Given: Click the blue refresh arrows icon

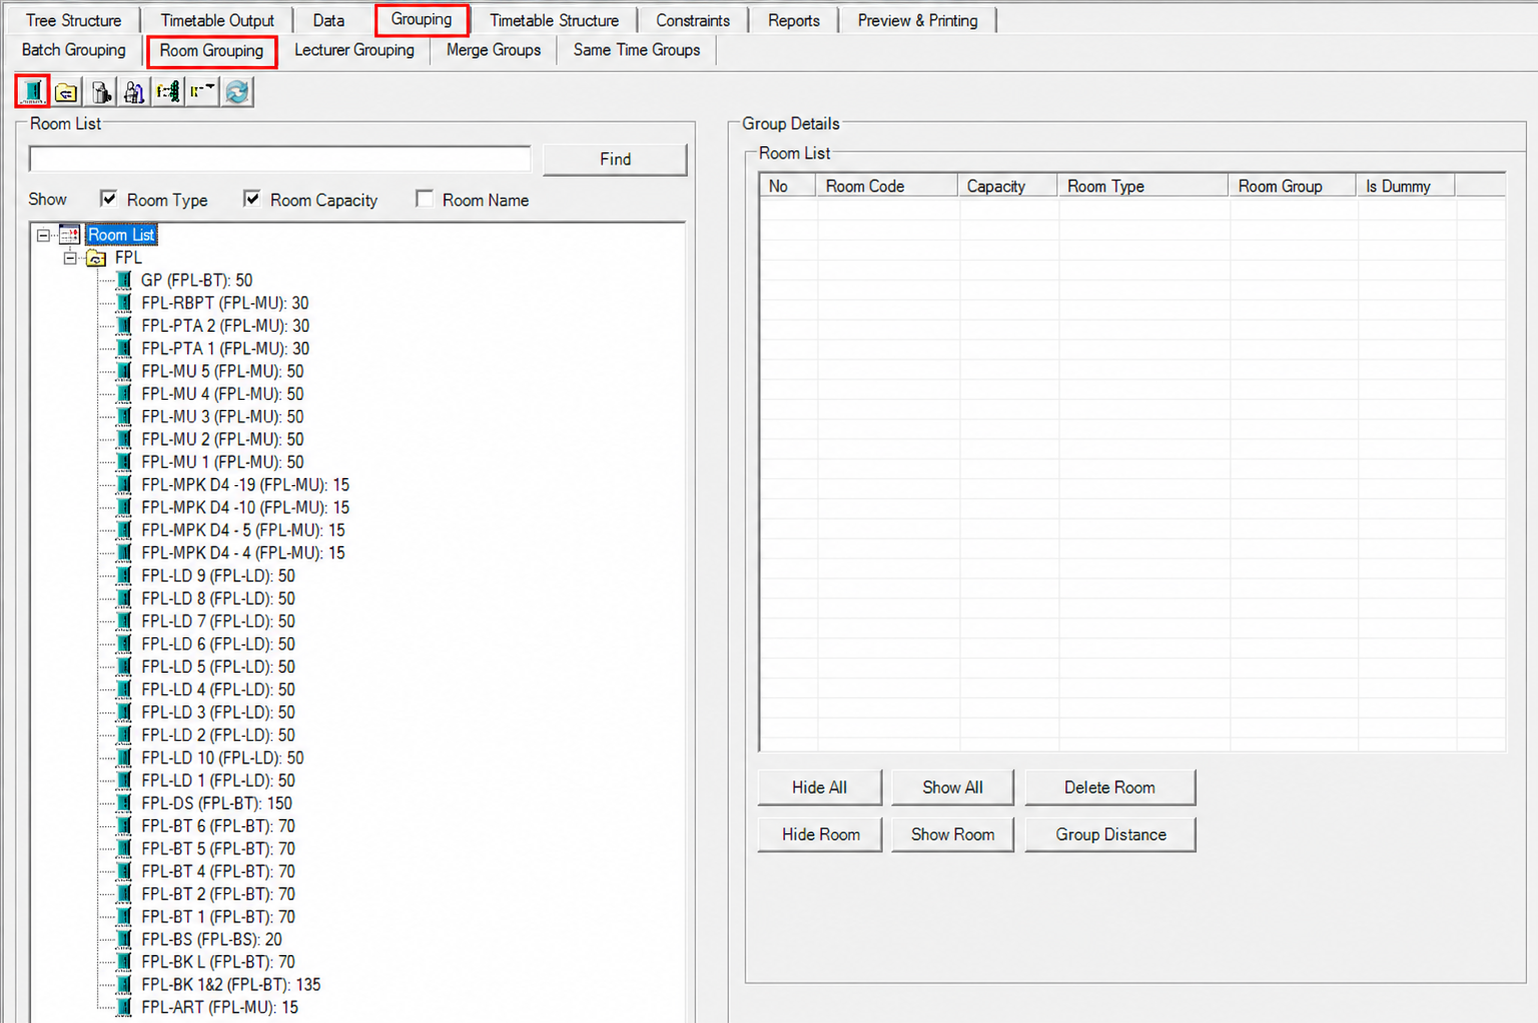Looking at the screenshot, I should [237, 92].
